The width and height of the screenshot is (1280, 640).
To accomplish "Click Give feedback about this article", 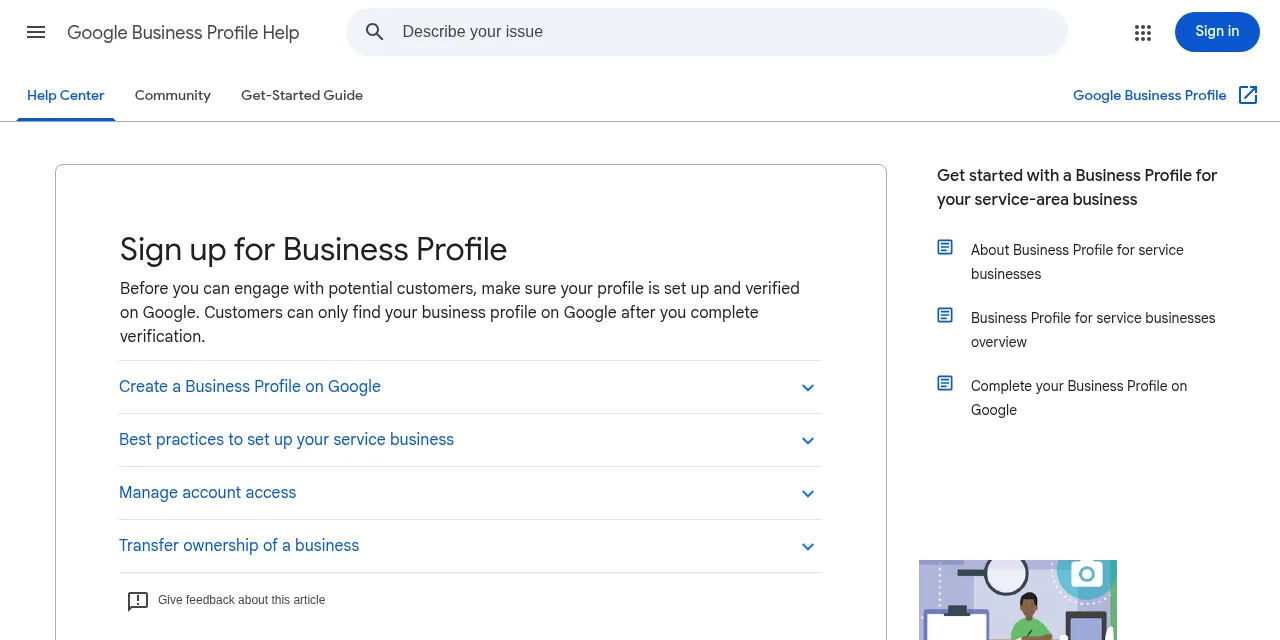I will pyautogui.click(x=241, y=600).
